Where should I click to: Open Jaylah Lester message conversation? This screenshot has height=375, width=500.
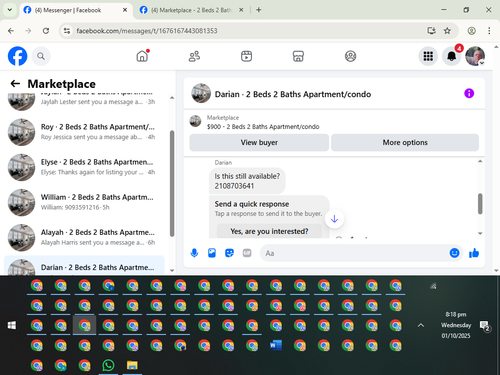pos(84,102)
